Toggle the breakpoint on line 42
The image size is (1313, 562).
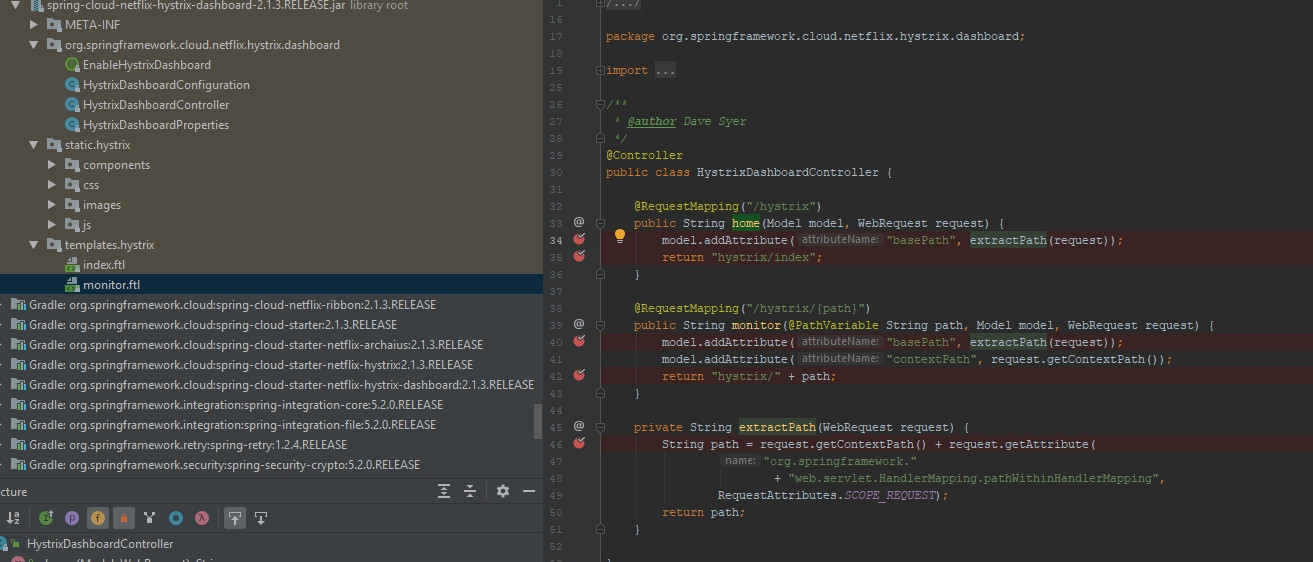tap(579, 375)
